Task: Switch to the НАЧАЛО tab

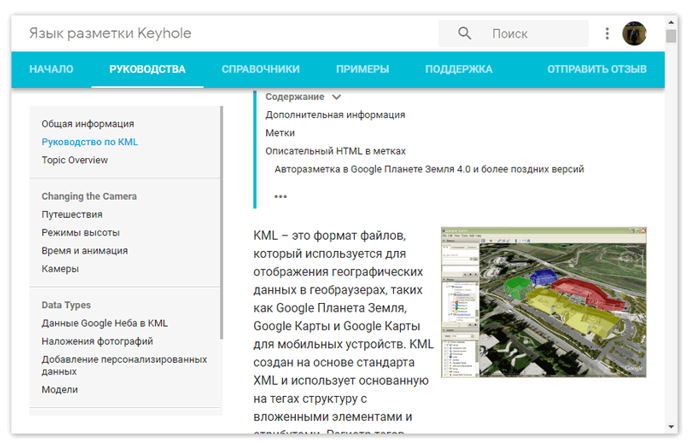Action: coord(52,69)
